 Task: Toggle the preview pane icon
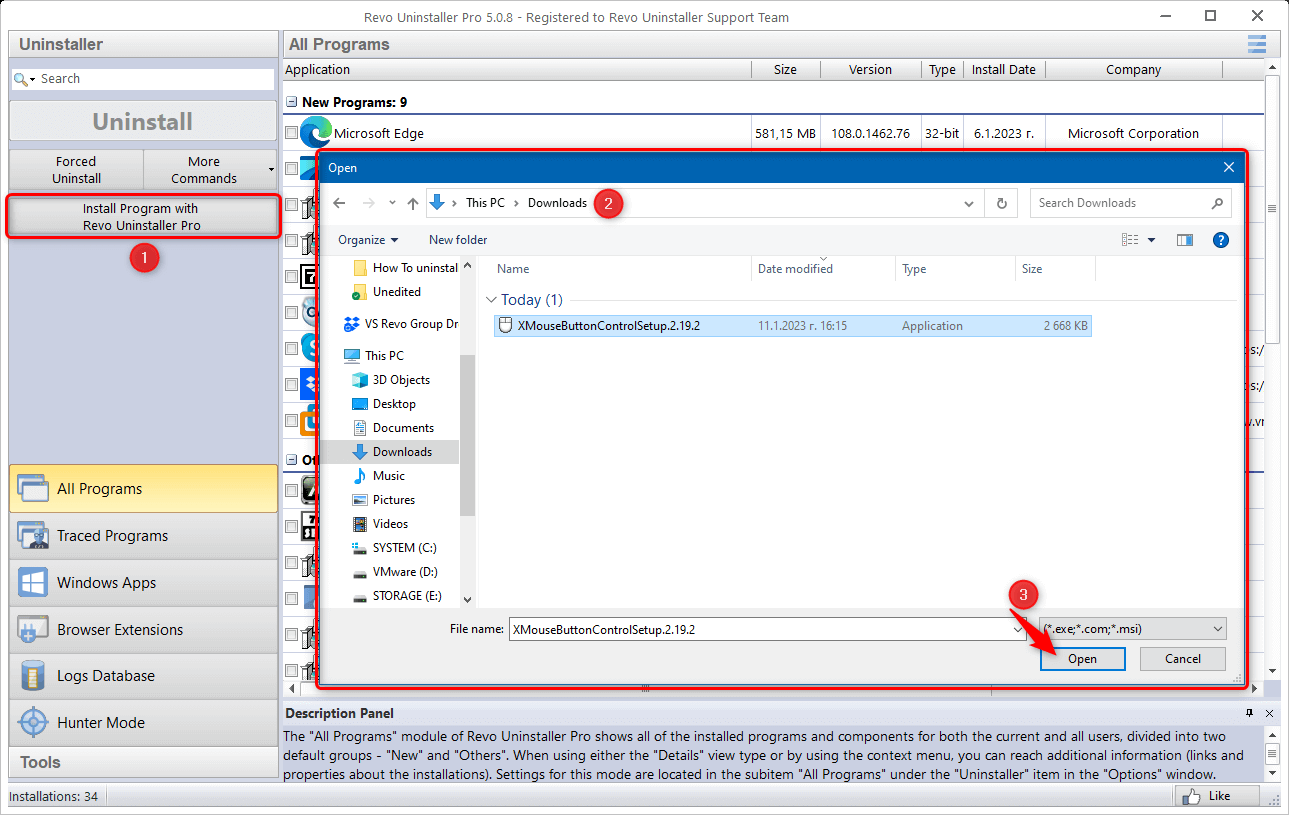1185,240
